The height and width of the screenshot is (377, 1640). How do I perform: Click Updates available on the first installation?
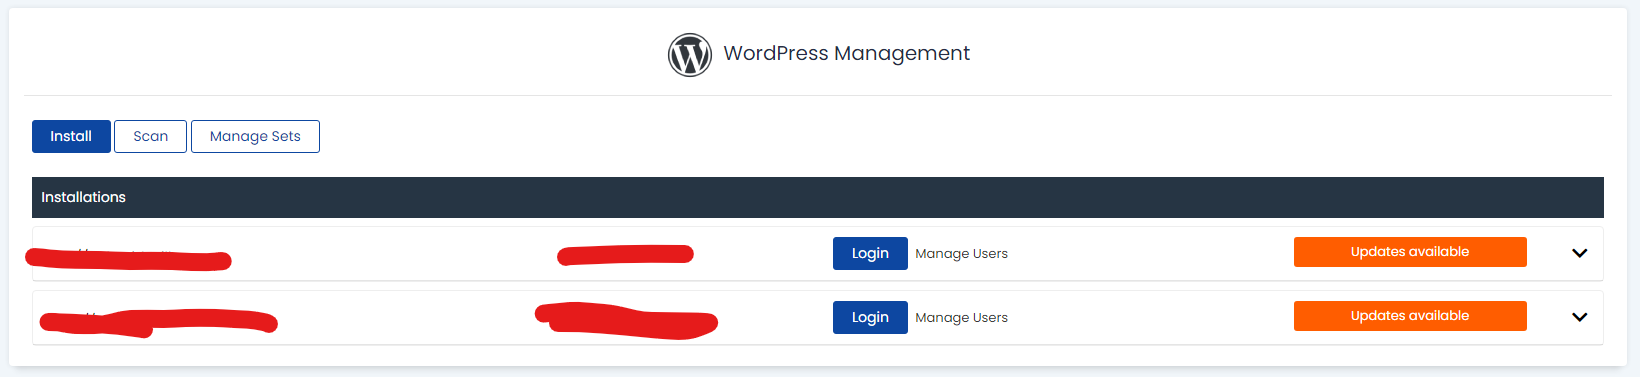[x=1410, y=252]
